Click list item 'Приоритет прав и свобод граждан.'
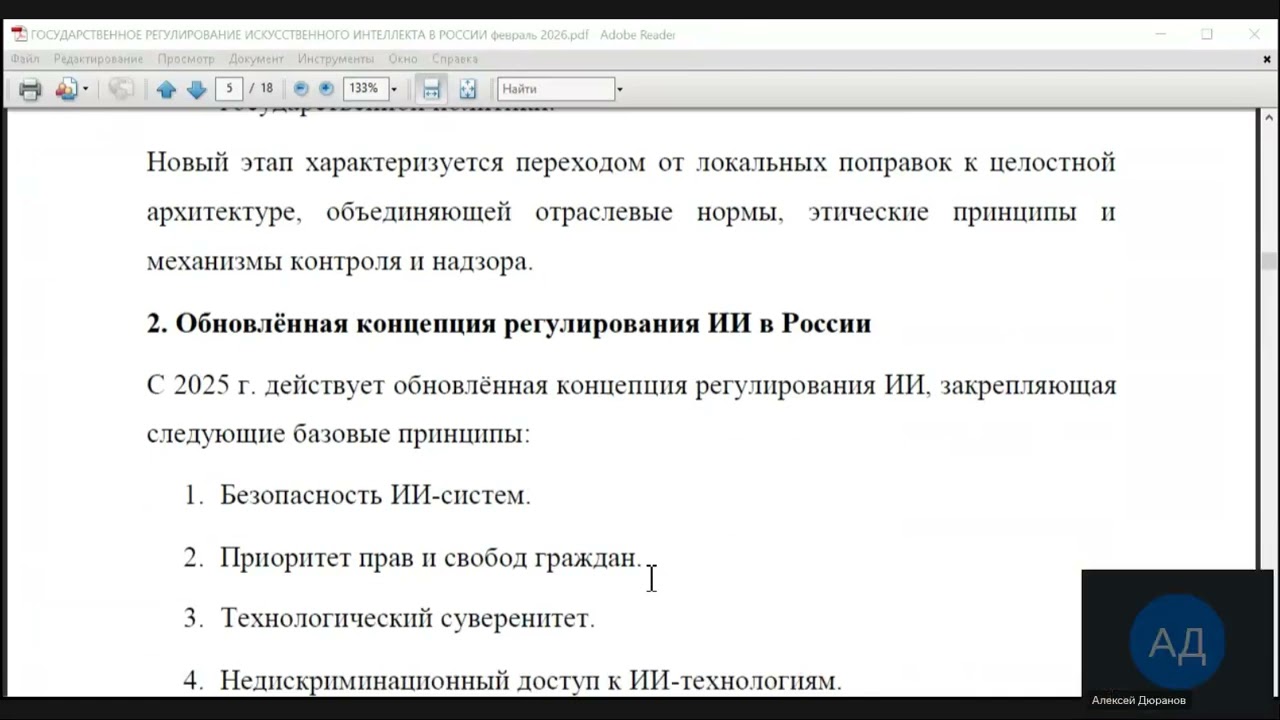1280x720 pixels. click(x=430, y=558)
